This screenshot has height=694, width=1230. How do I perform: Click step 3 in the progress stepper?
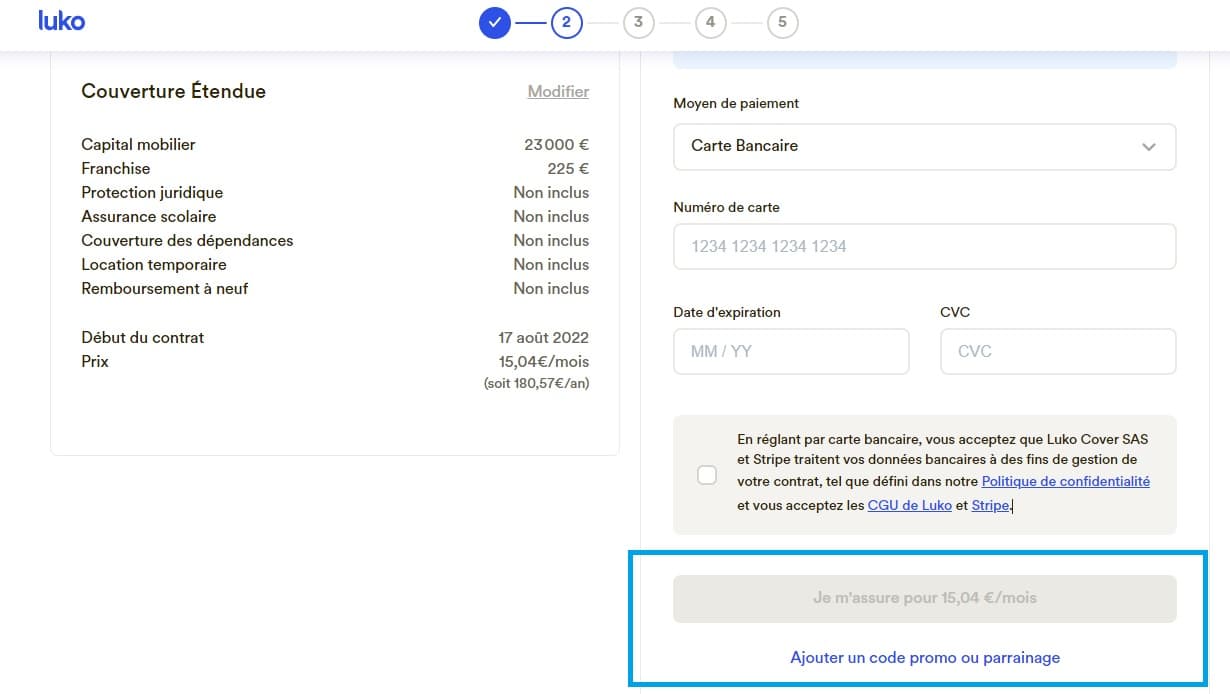(638, 21)
